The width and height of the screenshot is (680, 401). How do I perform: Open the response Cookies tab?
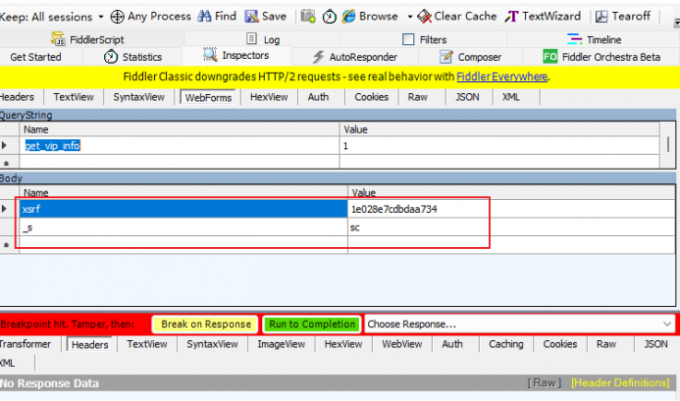pyautogui.click(x=560, y=344)
